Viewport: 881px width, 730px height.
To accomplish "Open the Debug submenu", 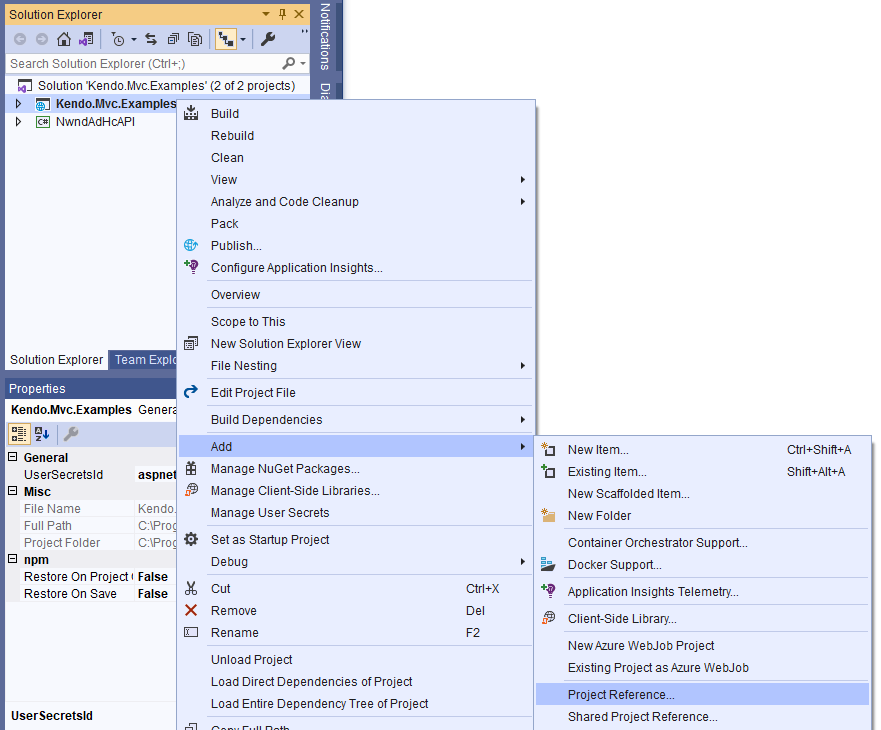I will [356, 561].
